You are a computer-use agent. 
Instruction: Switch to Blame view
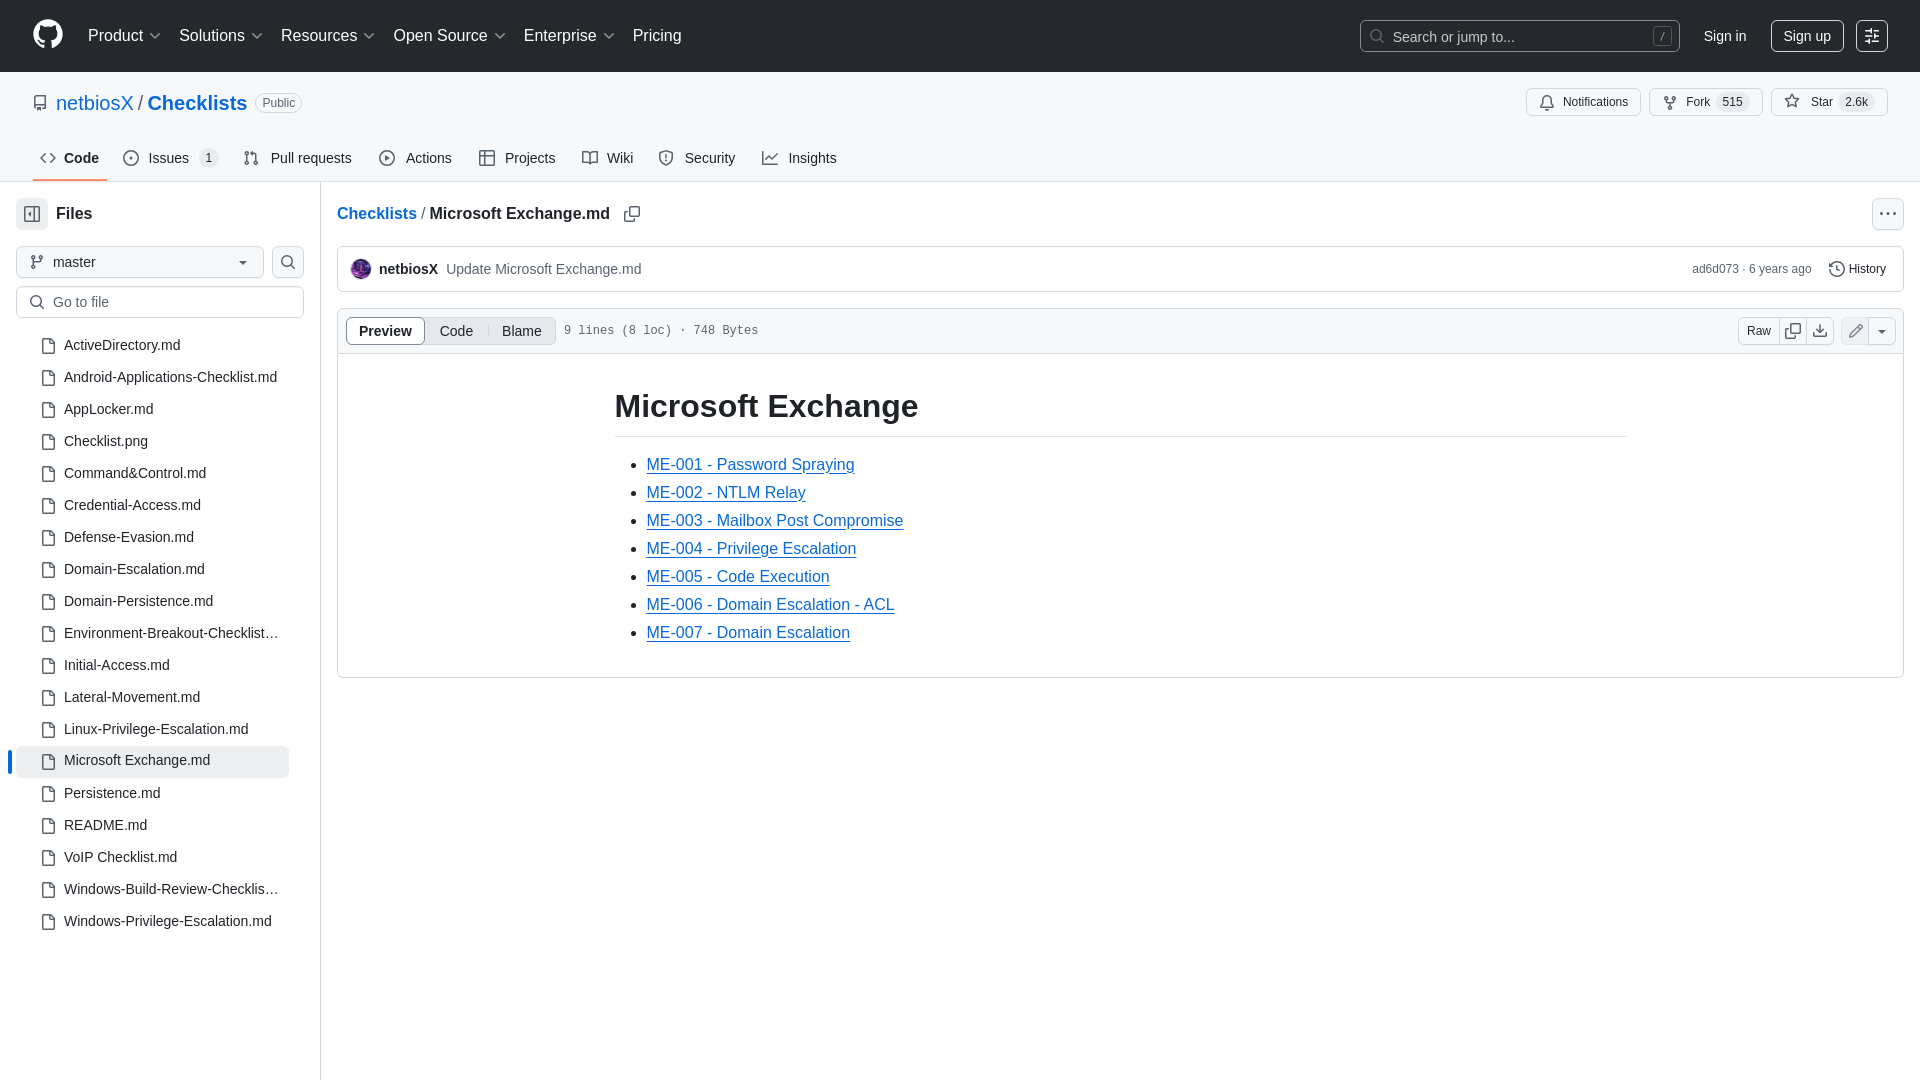point(521,331)
